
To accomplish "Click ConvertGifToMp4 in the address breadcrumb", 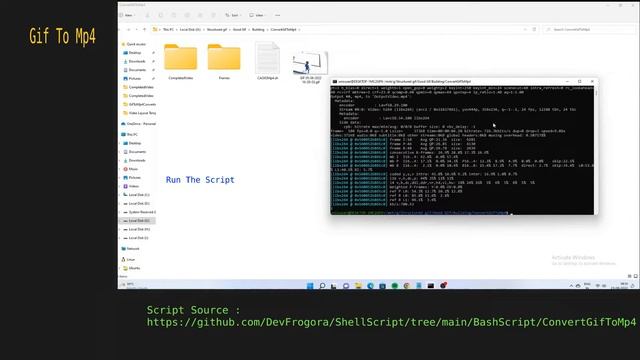I will point(283,29).
